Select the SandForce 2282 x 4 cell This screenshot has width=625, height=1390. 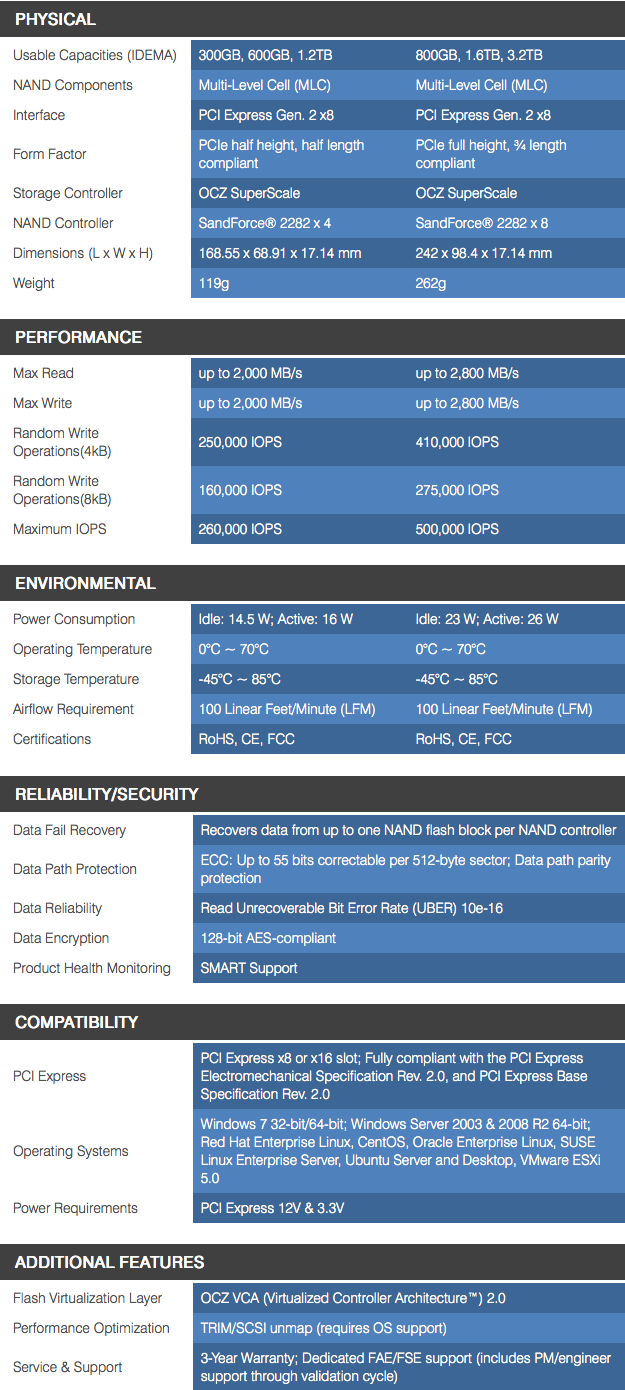[x=265, y=223]
